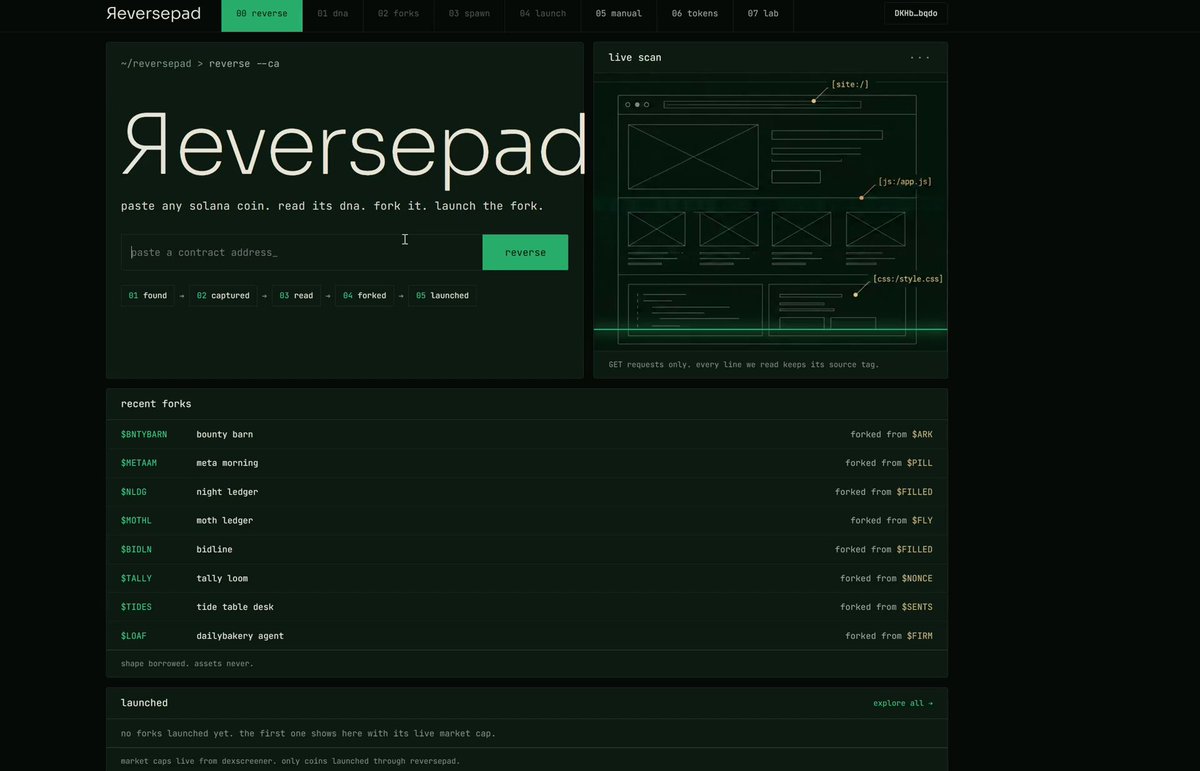The image size is (1200, 771).
Task: Go to the 02 forks tab
Action: tap(399, 14)
